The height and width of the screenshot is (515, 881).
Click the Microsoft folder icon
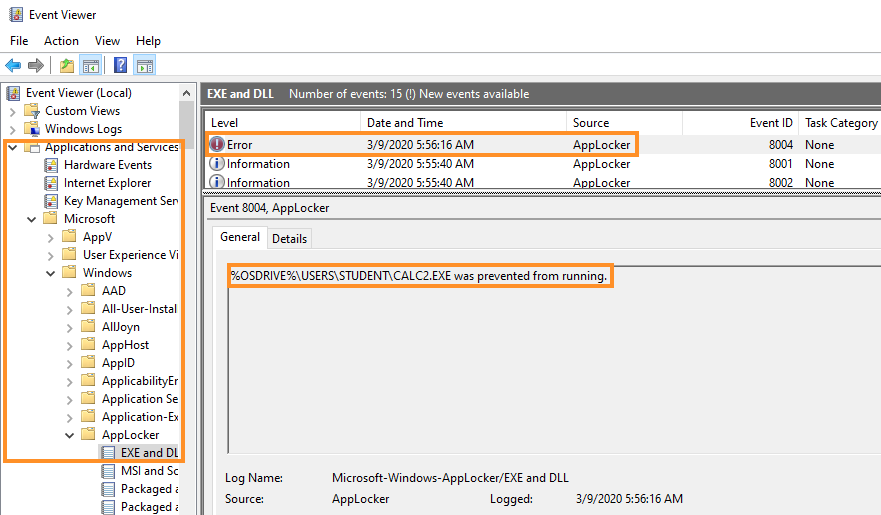[x=51, y=218]
